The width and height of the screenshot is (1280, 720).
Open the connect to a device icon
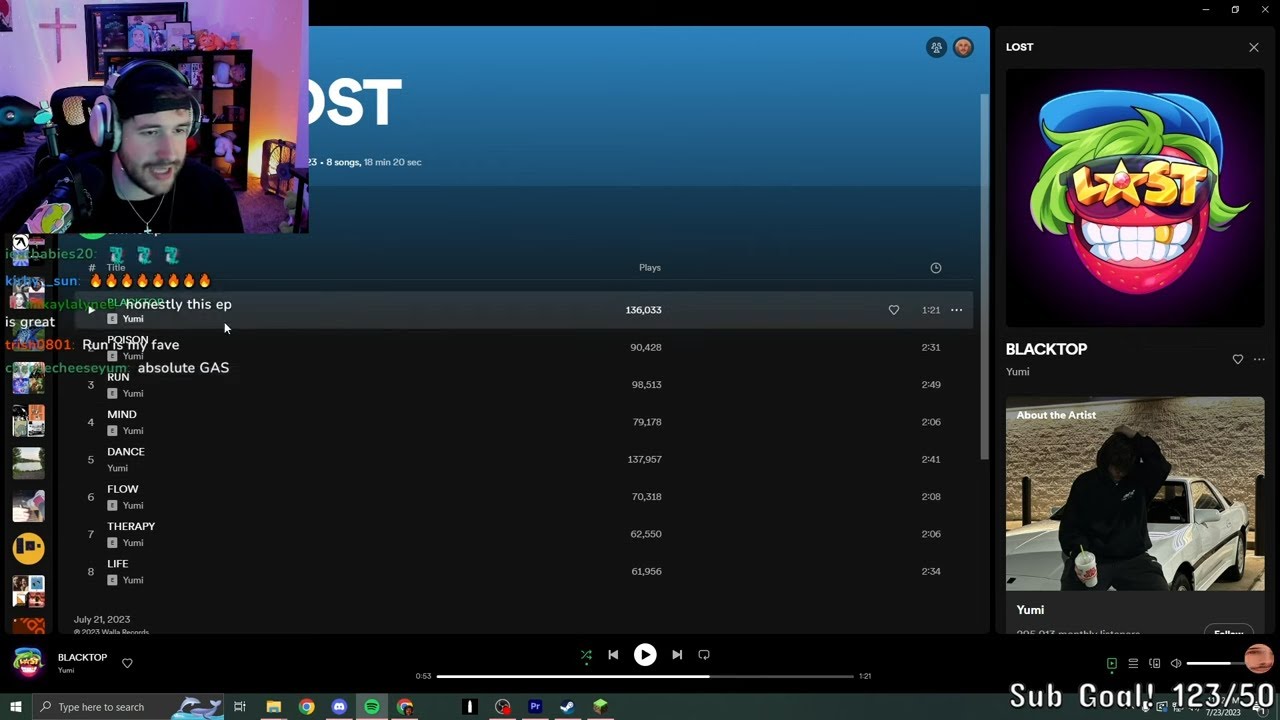(1154, 663)
